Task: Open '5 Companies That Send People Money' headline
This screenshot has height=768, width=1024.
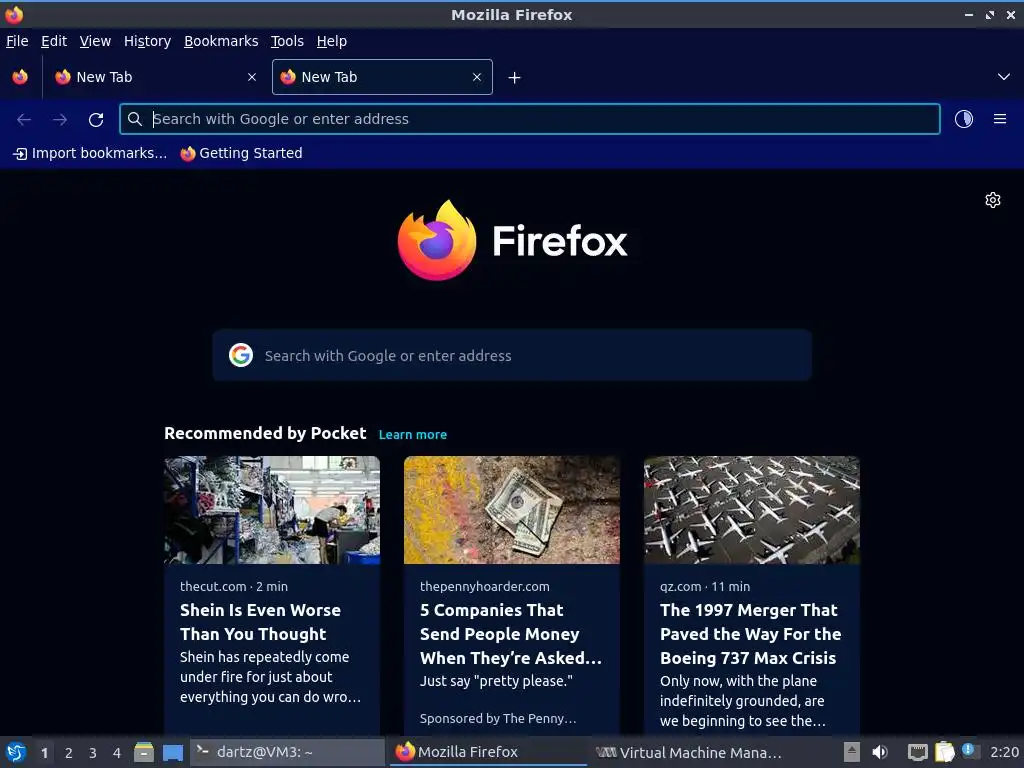Action: click(x=511, y=633)
